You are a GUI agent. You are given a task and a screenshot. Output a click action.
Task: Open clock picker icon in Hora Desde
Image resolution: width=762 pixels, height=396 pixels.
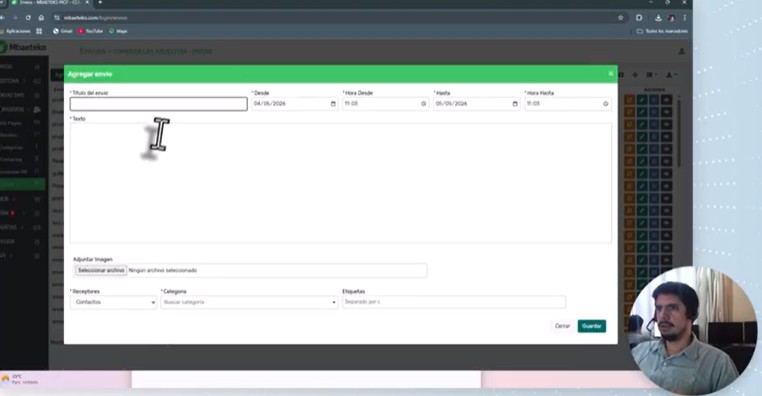pyautogui.click(x=423, y=103)
